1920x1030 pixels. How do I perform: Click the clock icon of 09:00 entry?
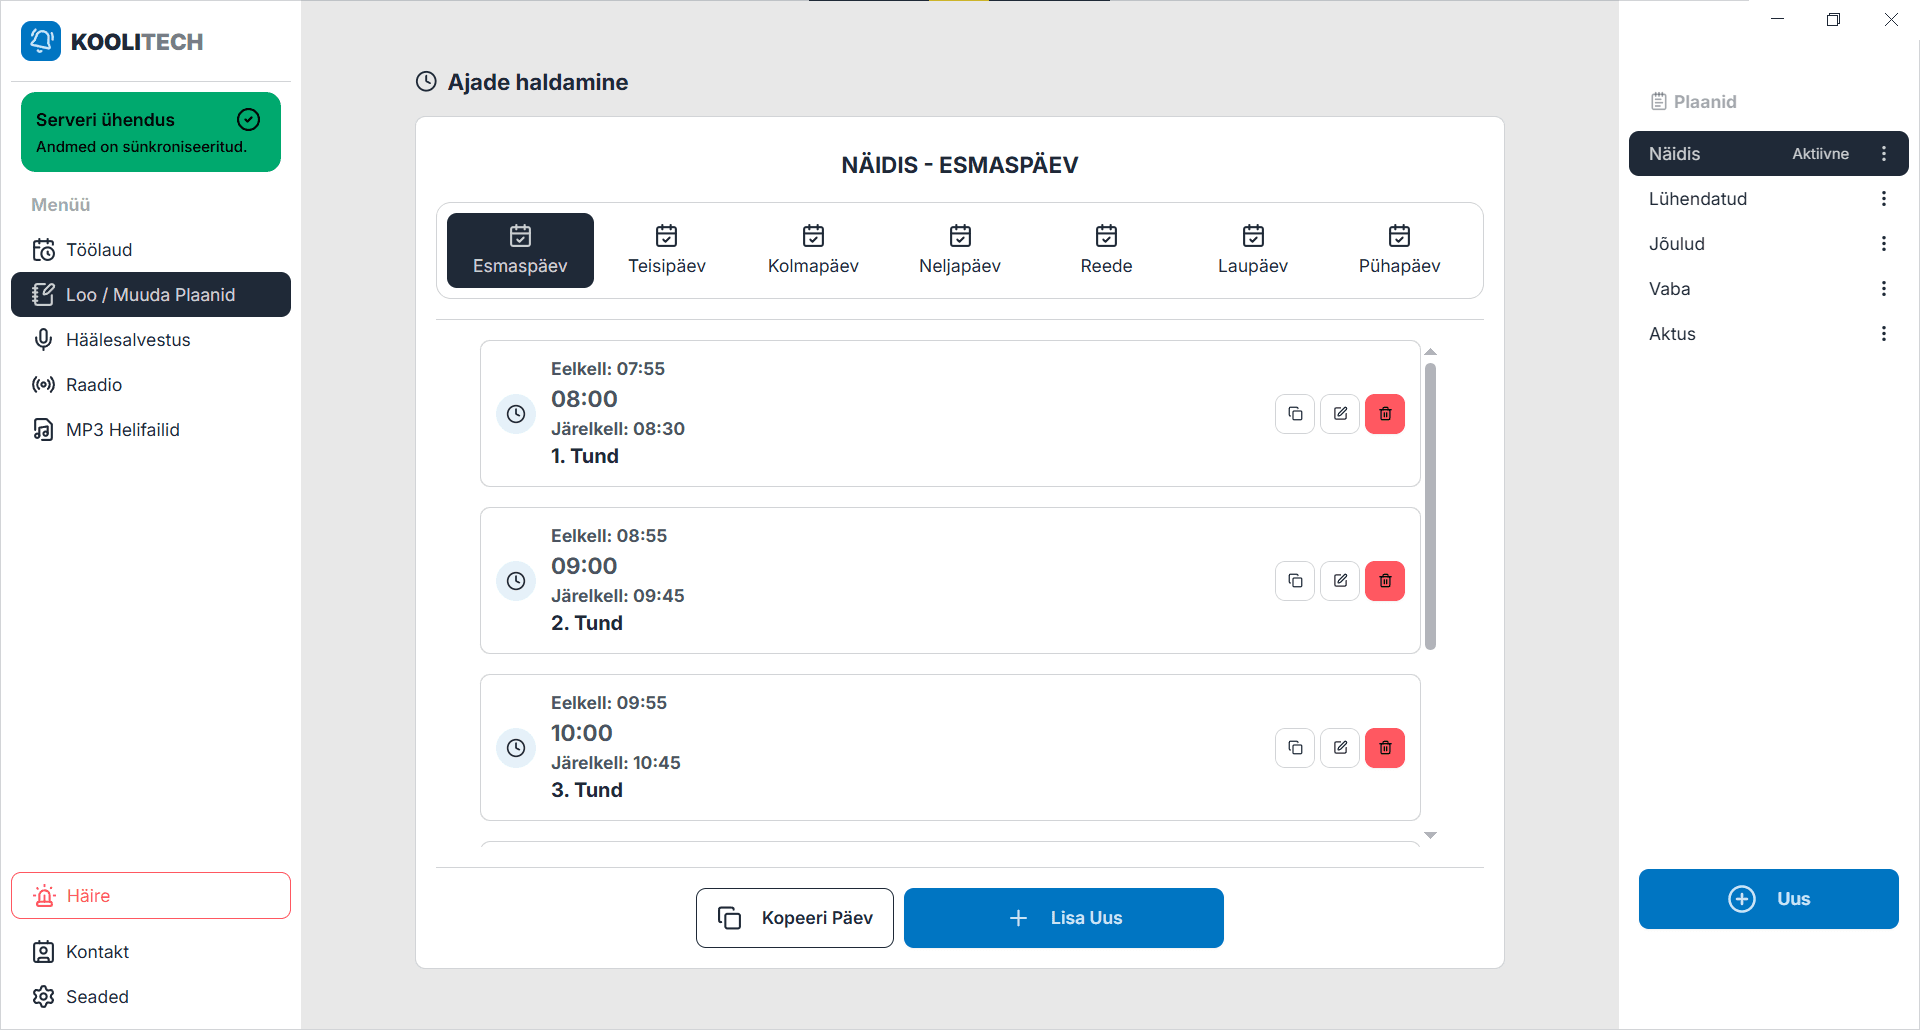point(516,581)
